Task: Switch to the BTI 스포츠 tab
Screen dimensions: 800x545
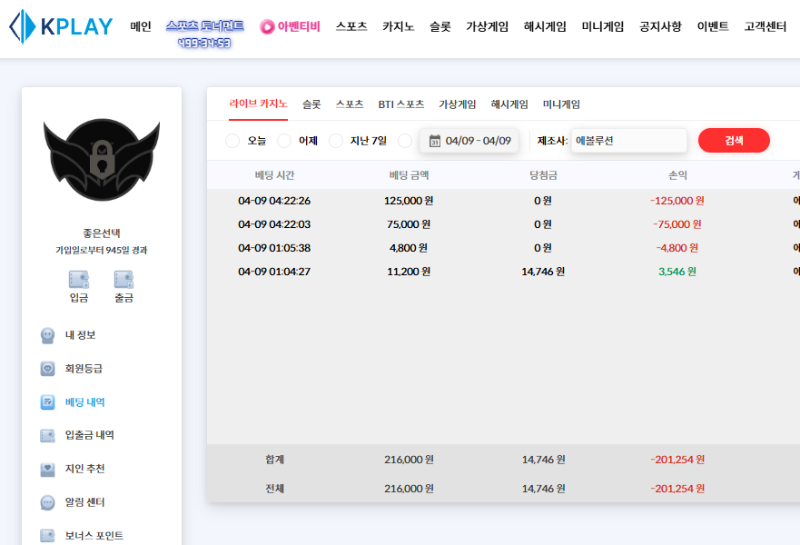Action: (x=400, y=104)
